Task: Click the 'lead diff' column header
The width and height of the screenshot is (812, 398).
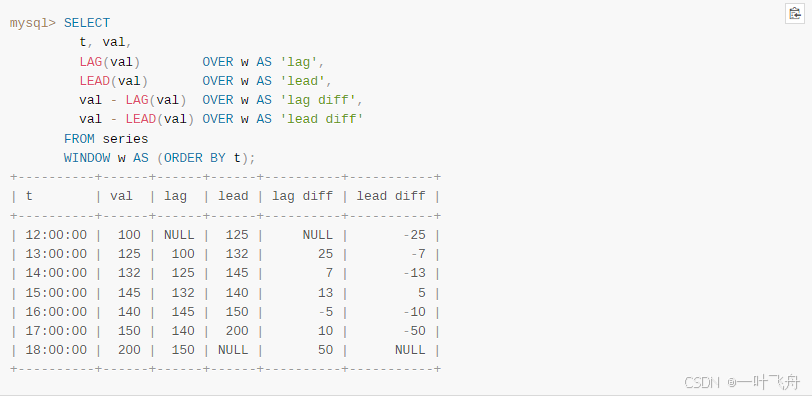Action: (391, 196)
